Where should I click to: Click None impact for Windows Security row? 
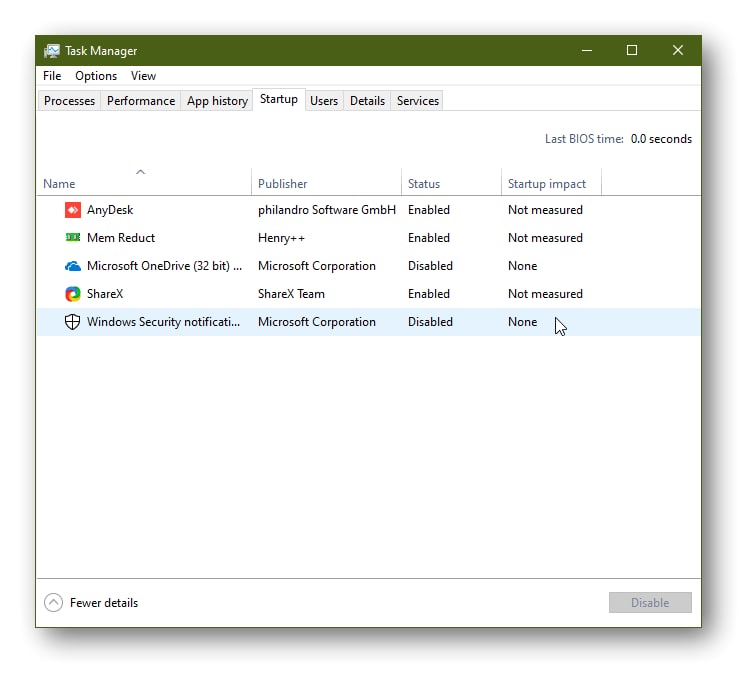523,322
